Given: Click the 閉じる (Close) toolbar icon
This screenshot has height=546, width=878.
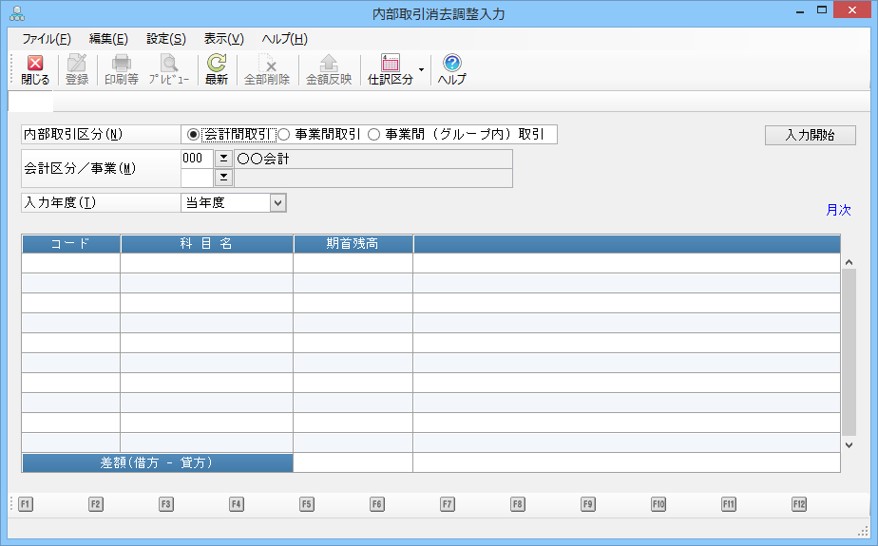Looking at the screenshot, I should click(x=35, y=69).
